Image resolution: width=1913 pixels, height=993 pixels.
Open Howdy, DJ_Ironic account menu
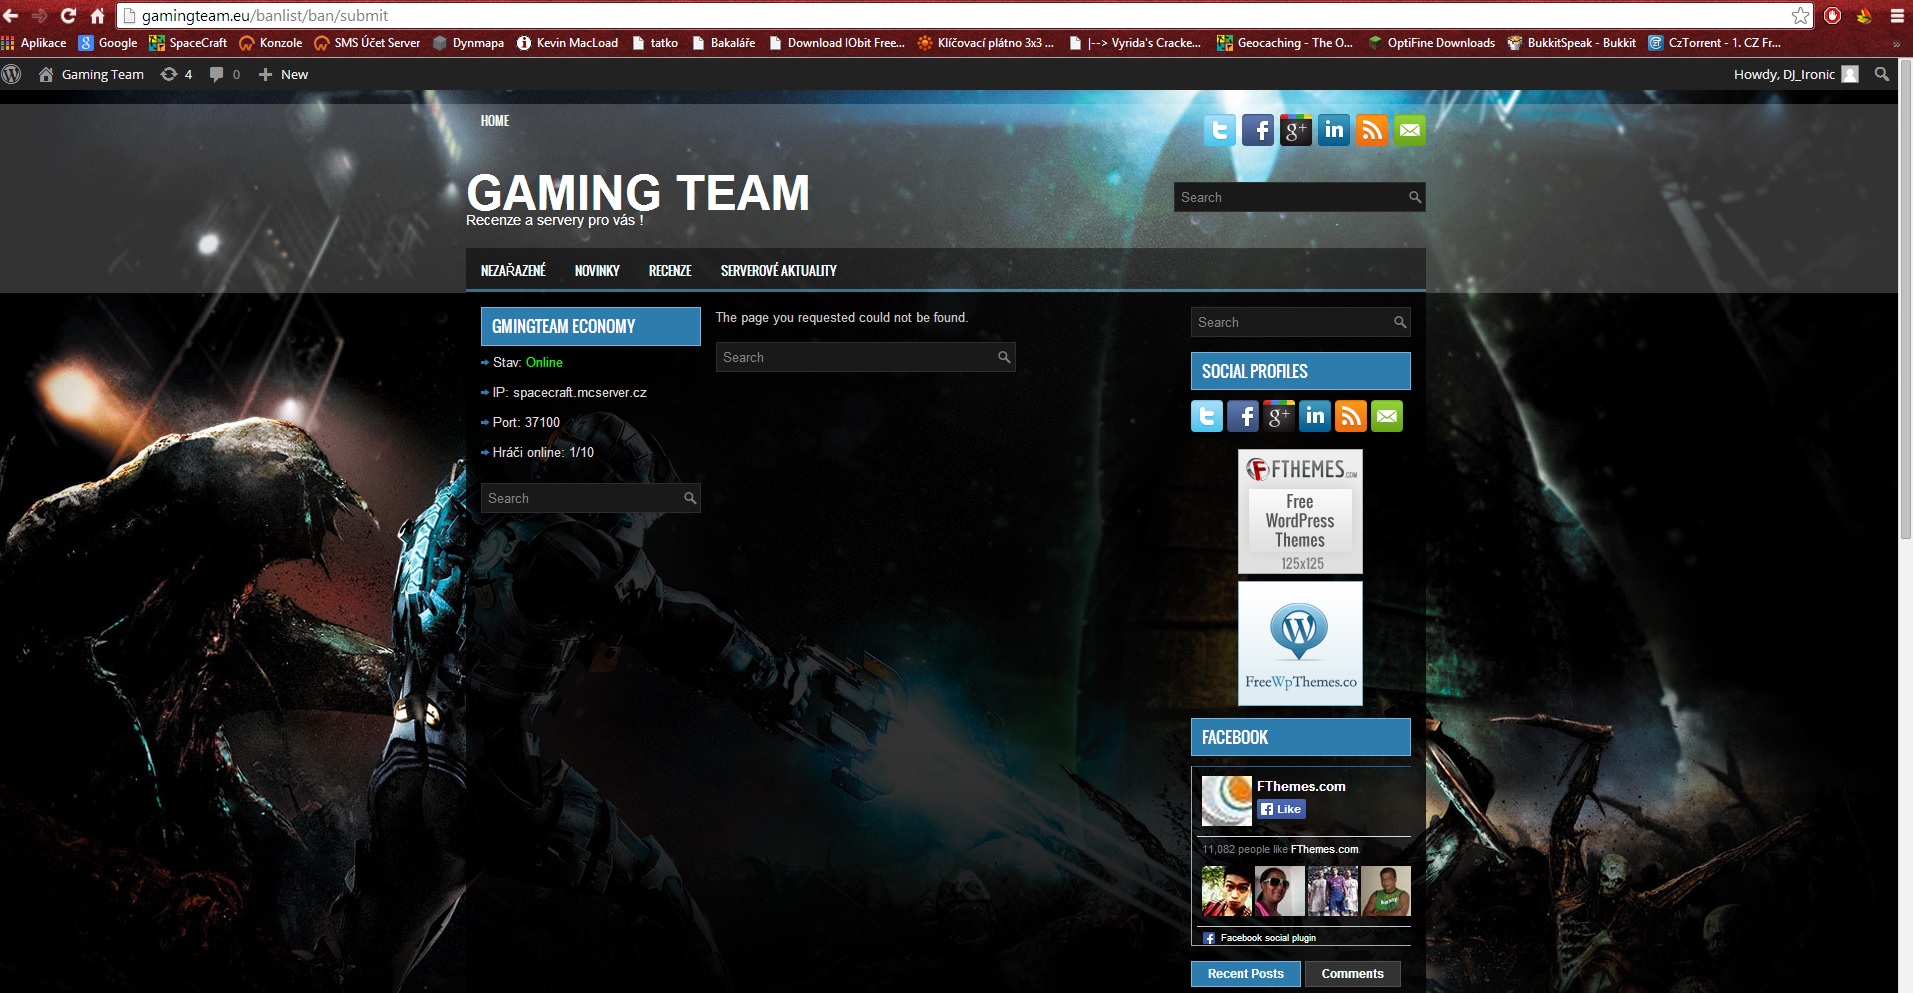click(x=1796, y=74)
